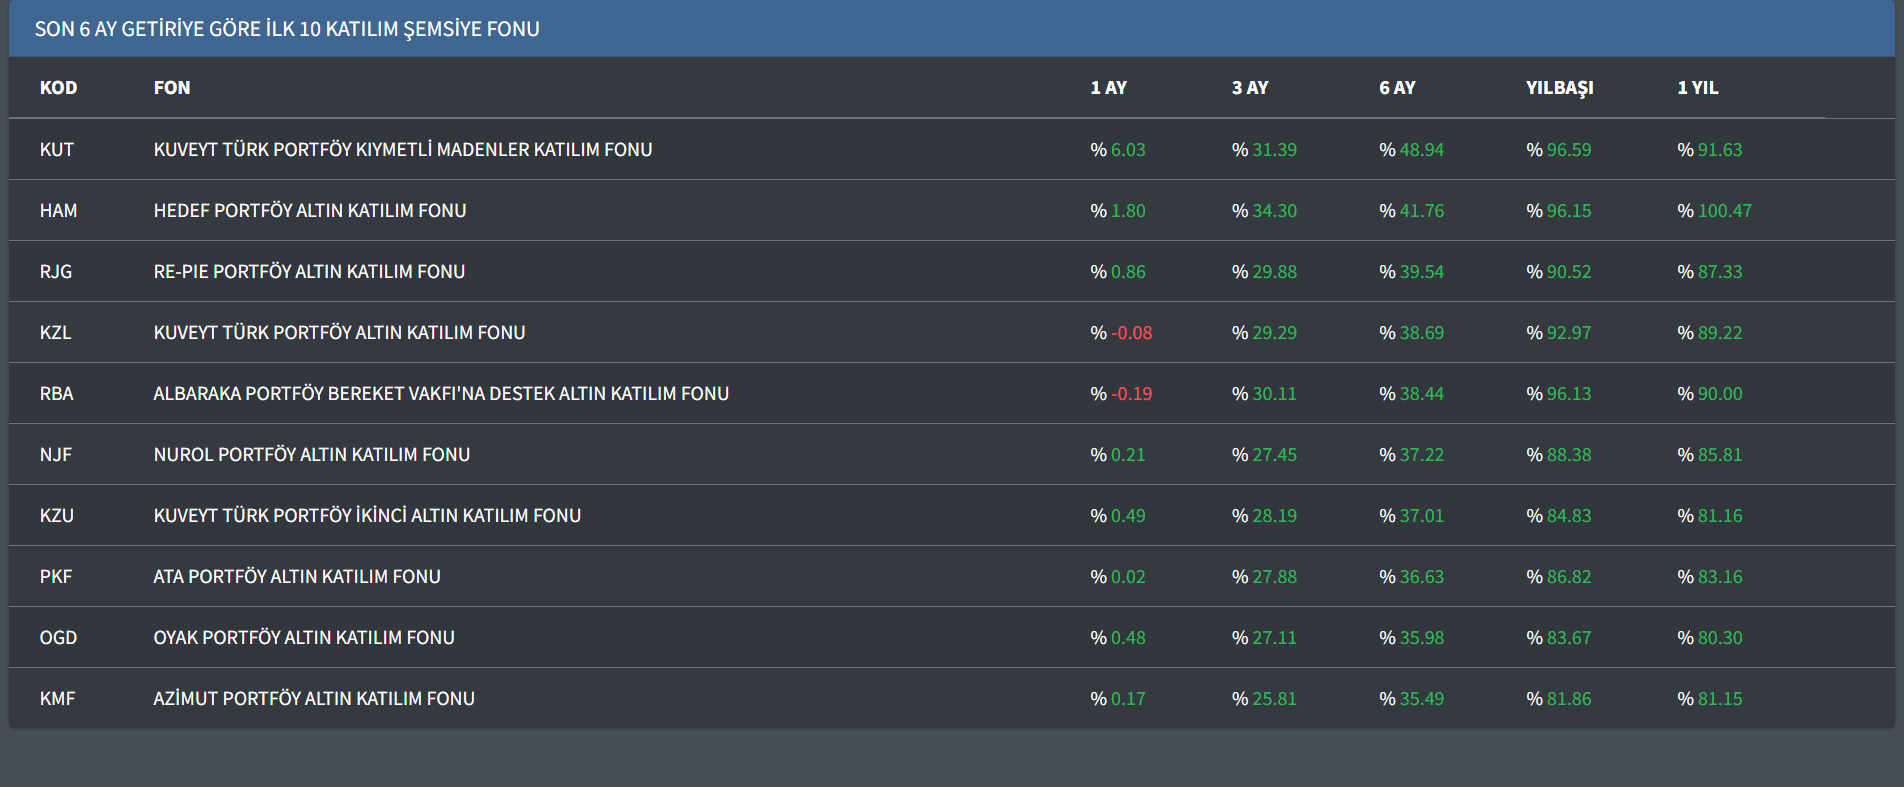
Task: Click the KZL fund code
Action: (55, 333)
